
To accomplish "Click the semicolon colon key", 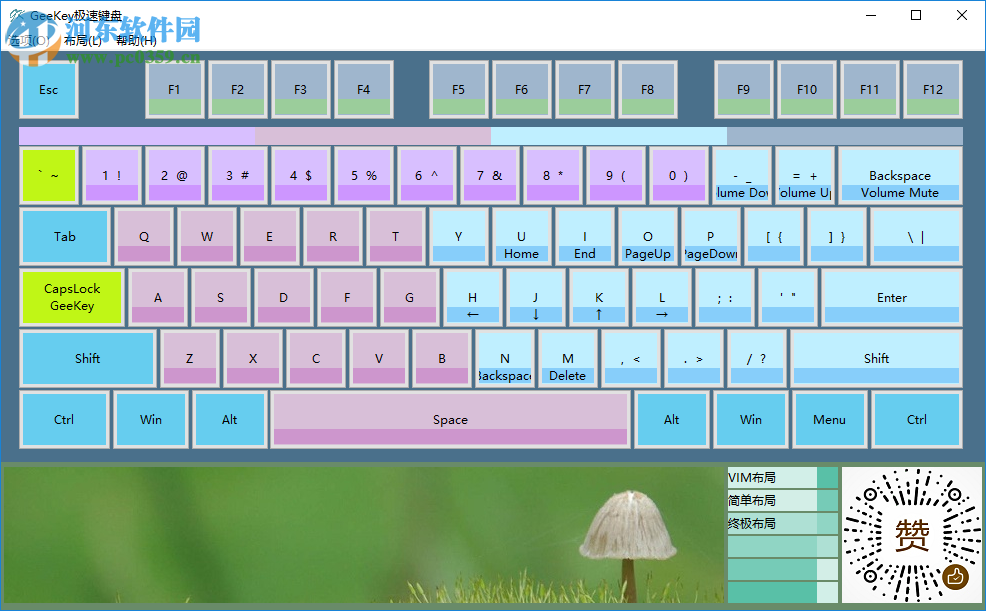I will point(725,297).
